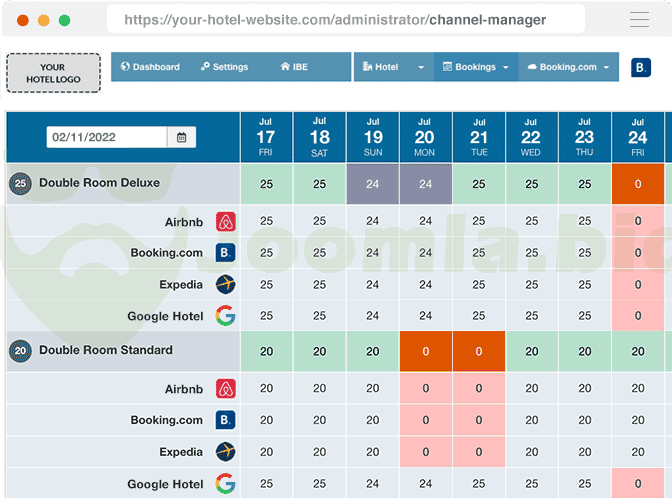Viewport: 672px width, 498px height.
Task: Click the YOUR HOTEL LOGO placeholder
Action: (x=53, y=73)
